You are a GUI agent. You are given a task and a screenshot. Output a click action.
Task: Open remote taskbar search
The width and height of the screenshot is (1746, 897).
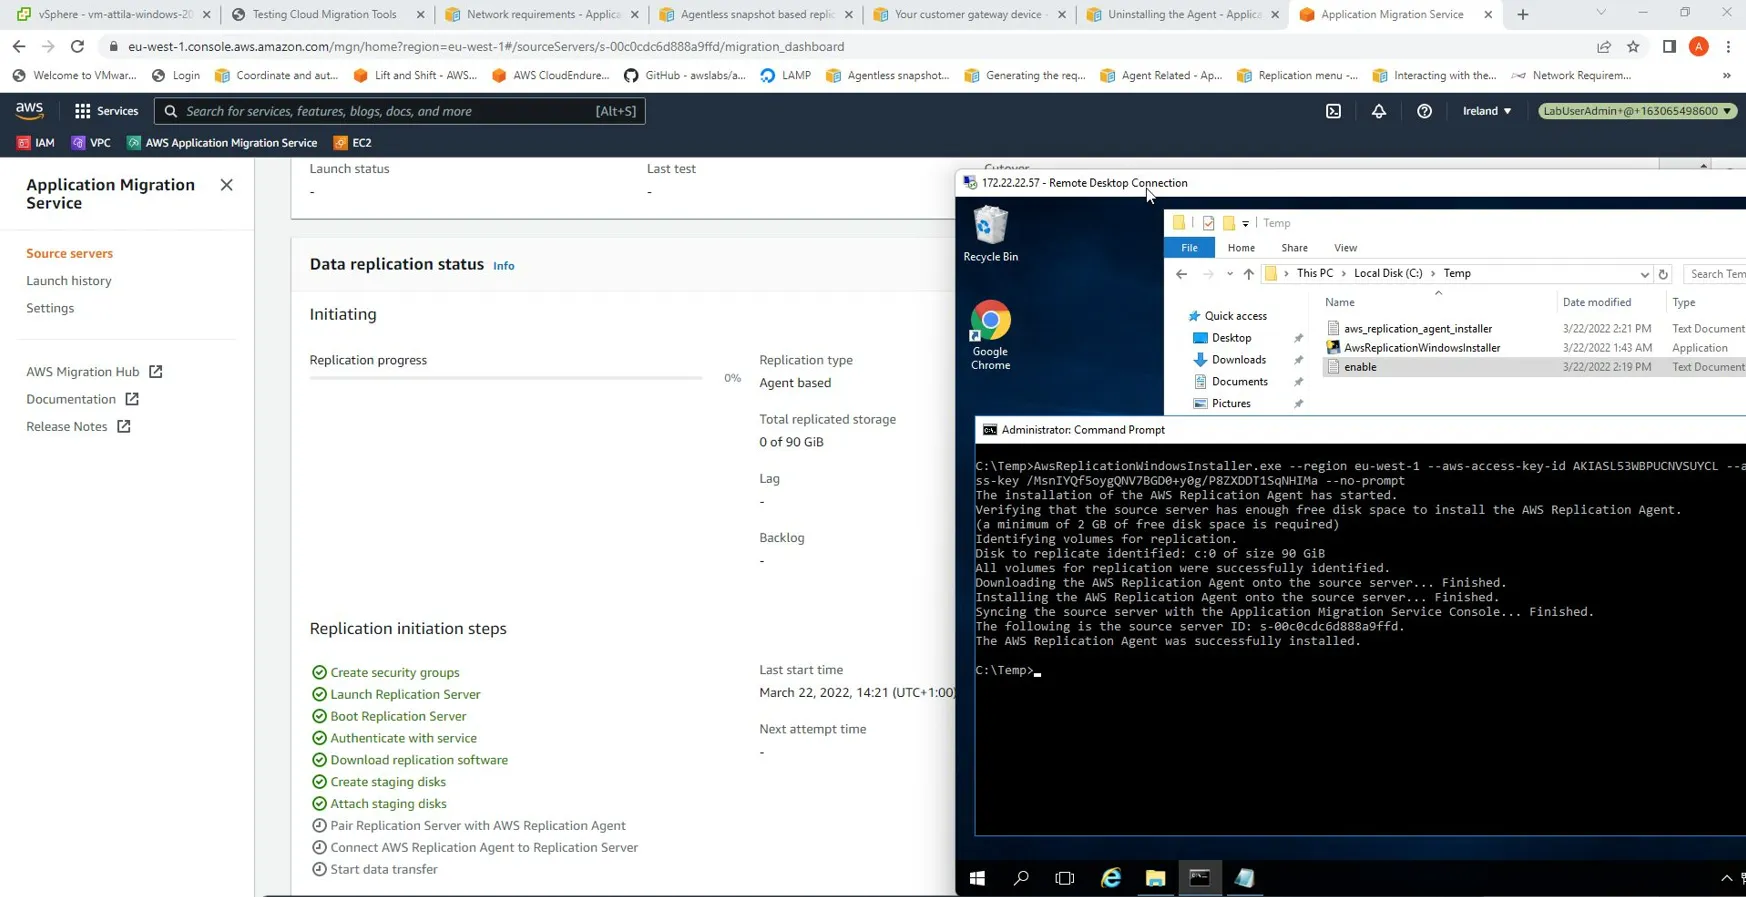[x=1021, y=878]
